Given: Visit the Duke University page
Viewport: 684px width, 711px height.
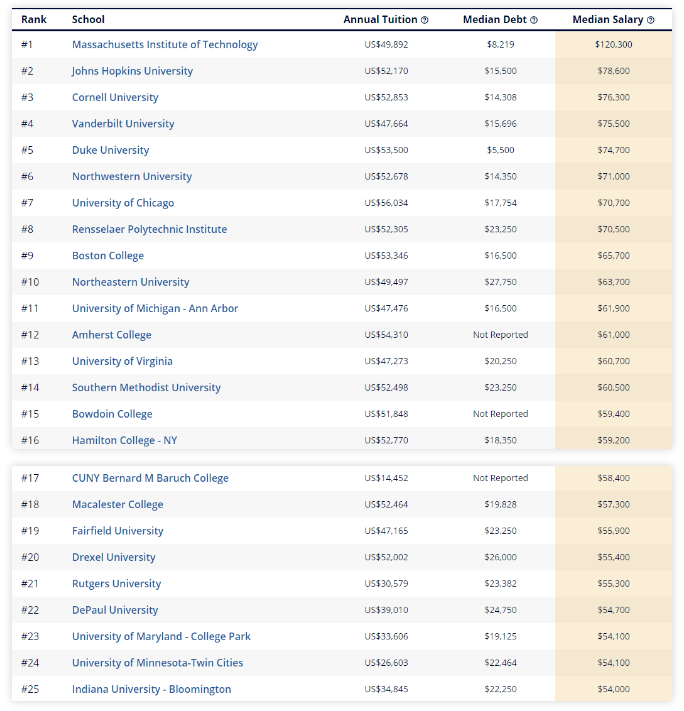Looking at the screenshot, I should coord(110,150).
